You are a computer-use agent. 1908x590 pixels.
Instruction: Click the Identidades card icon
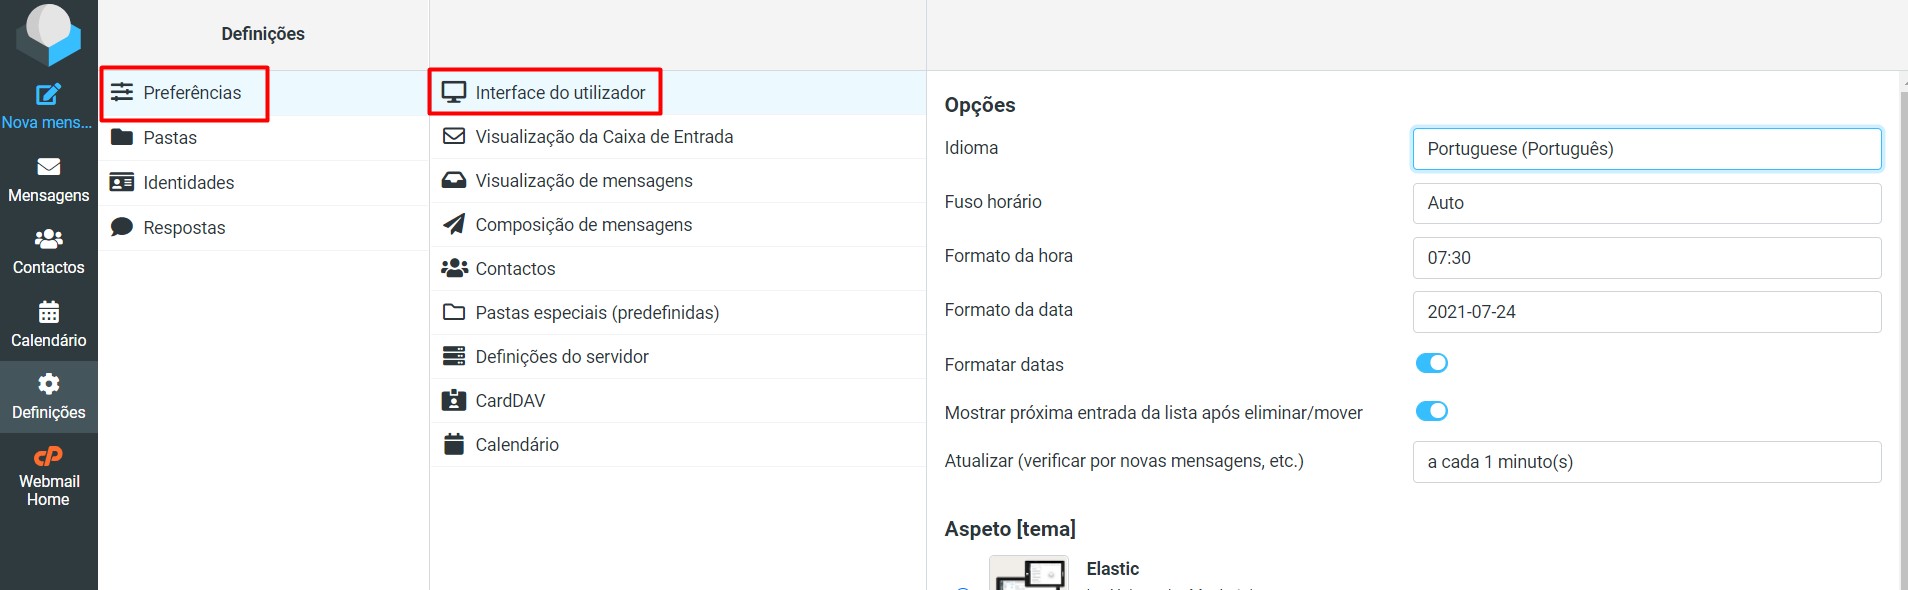click(x=122, y=182)
